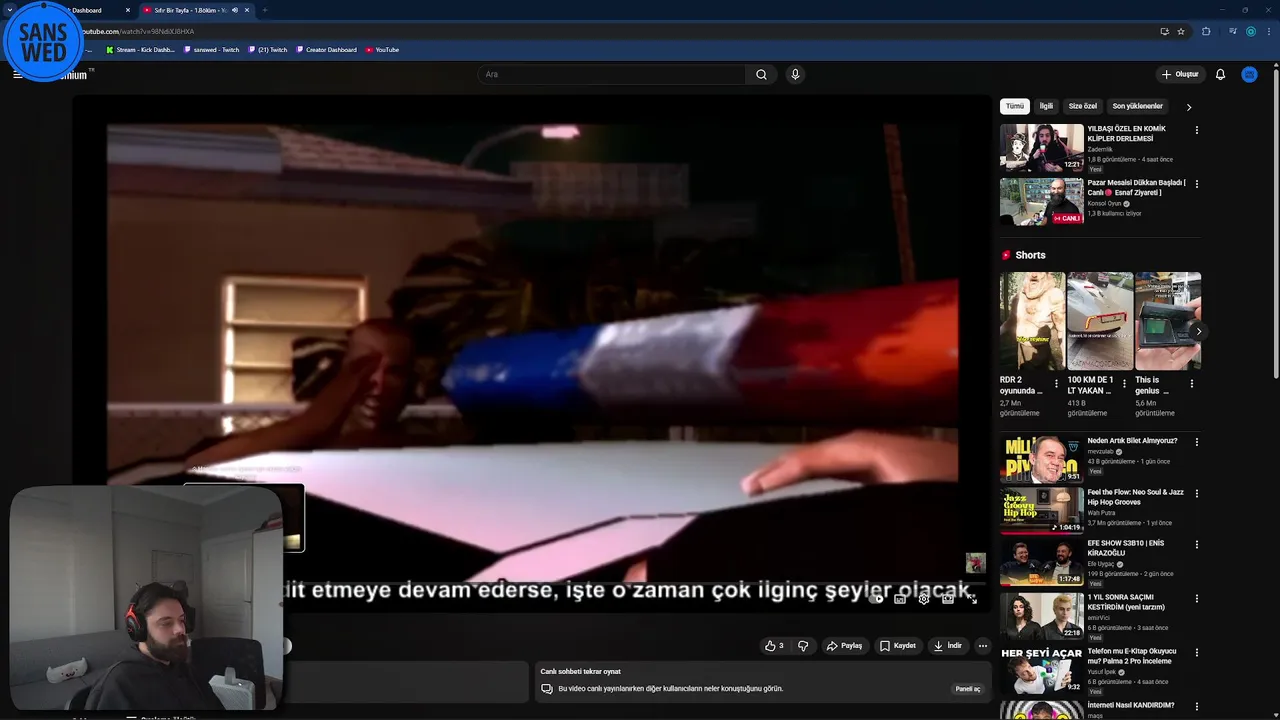1280x720 pixels.
Task: Open options for 100 KM DE 1 LT short
Action: [x=1124, y=384]
